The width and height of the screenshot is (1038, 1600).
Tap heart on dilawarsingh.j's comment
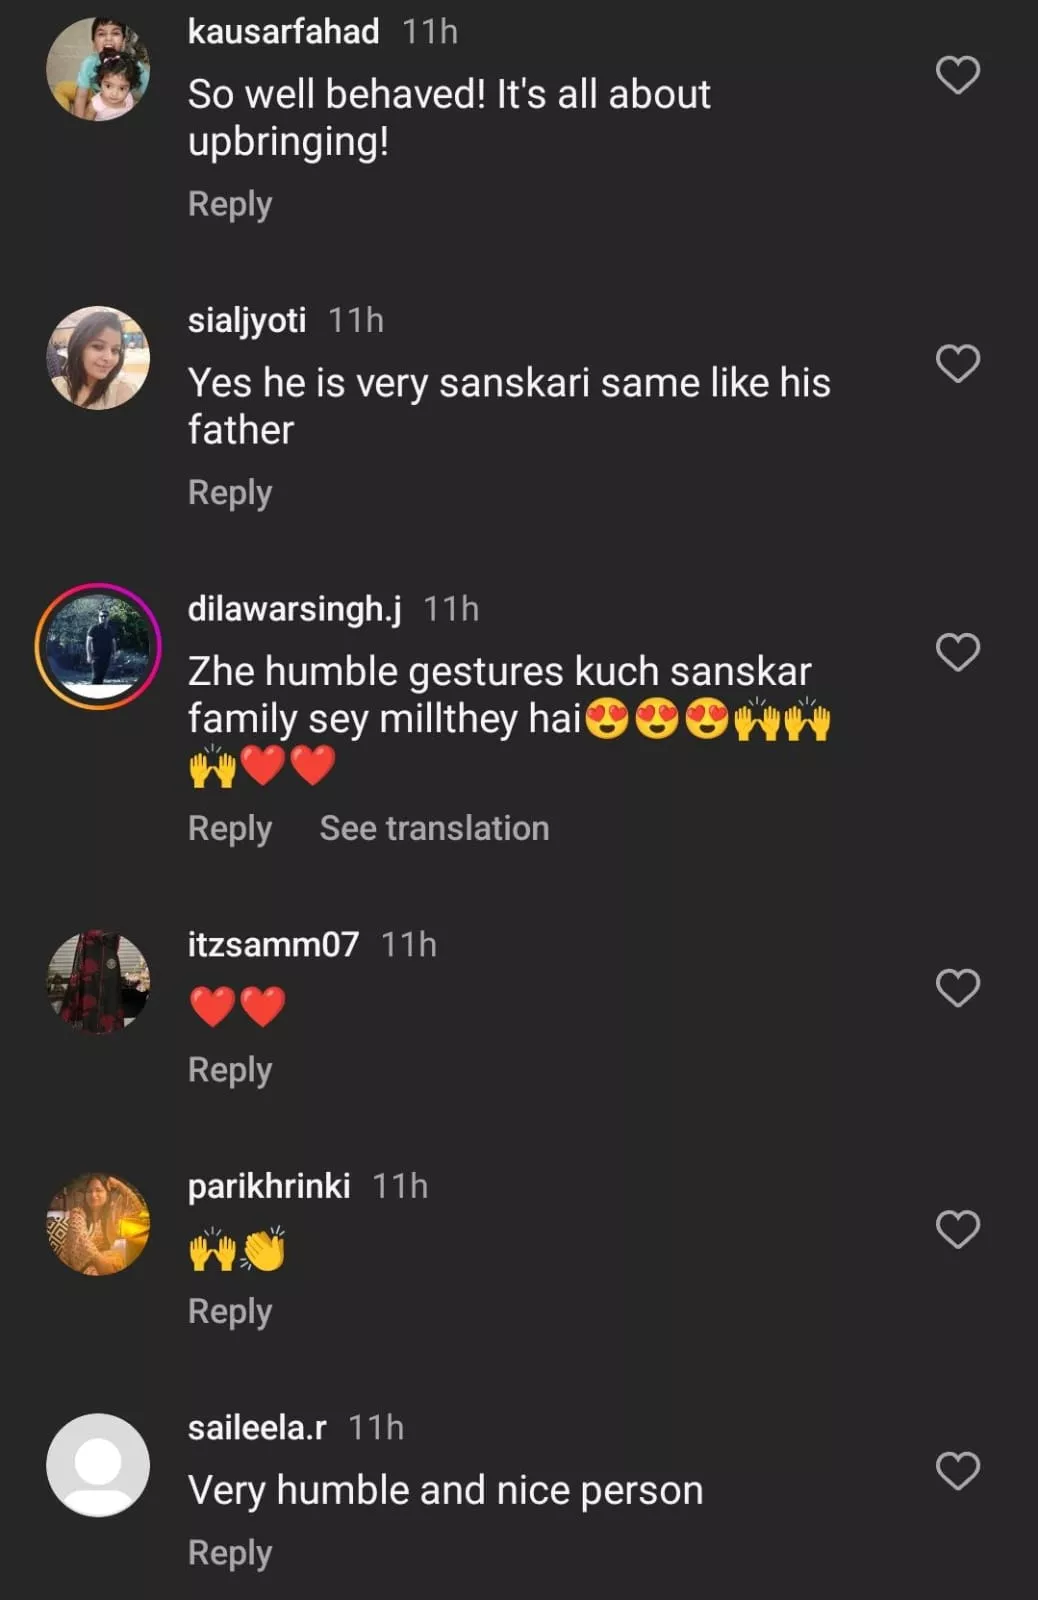coord(957,653)
